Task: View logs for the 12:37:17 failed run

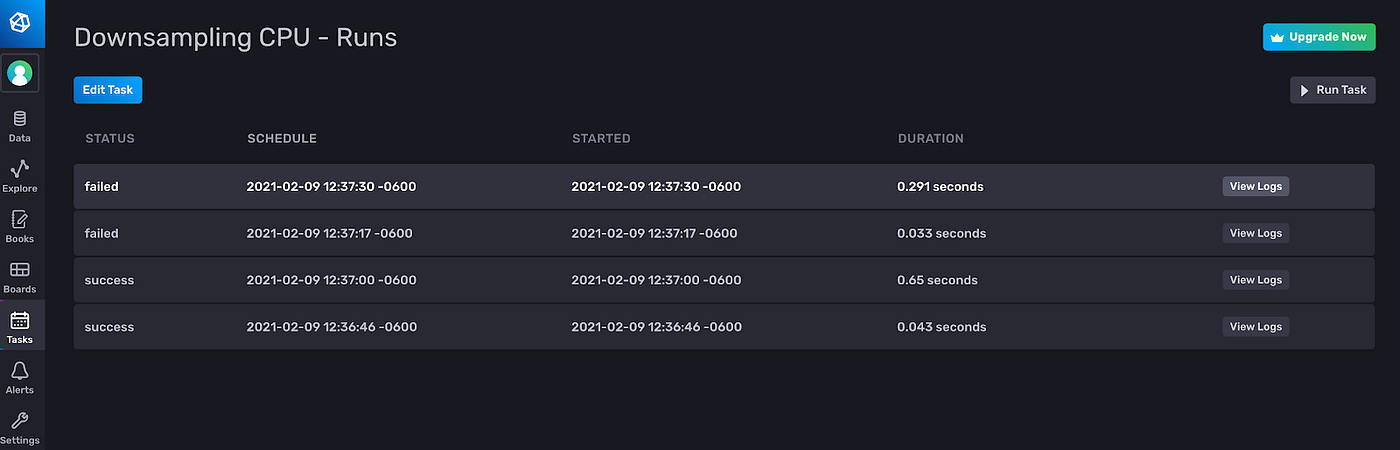Action: (1255, 233)
